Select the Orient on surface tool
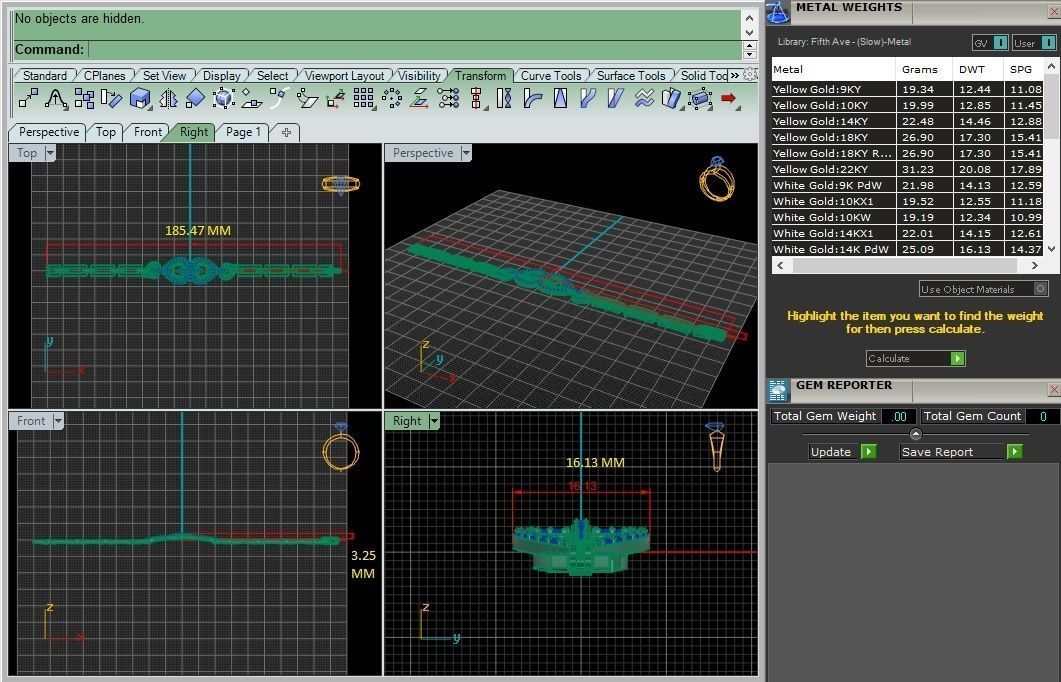This screenshot has width=1061, height=682. tap(307, 99)
